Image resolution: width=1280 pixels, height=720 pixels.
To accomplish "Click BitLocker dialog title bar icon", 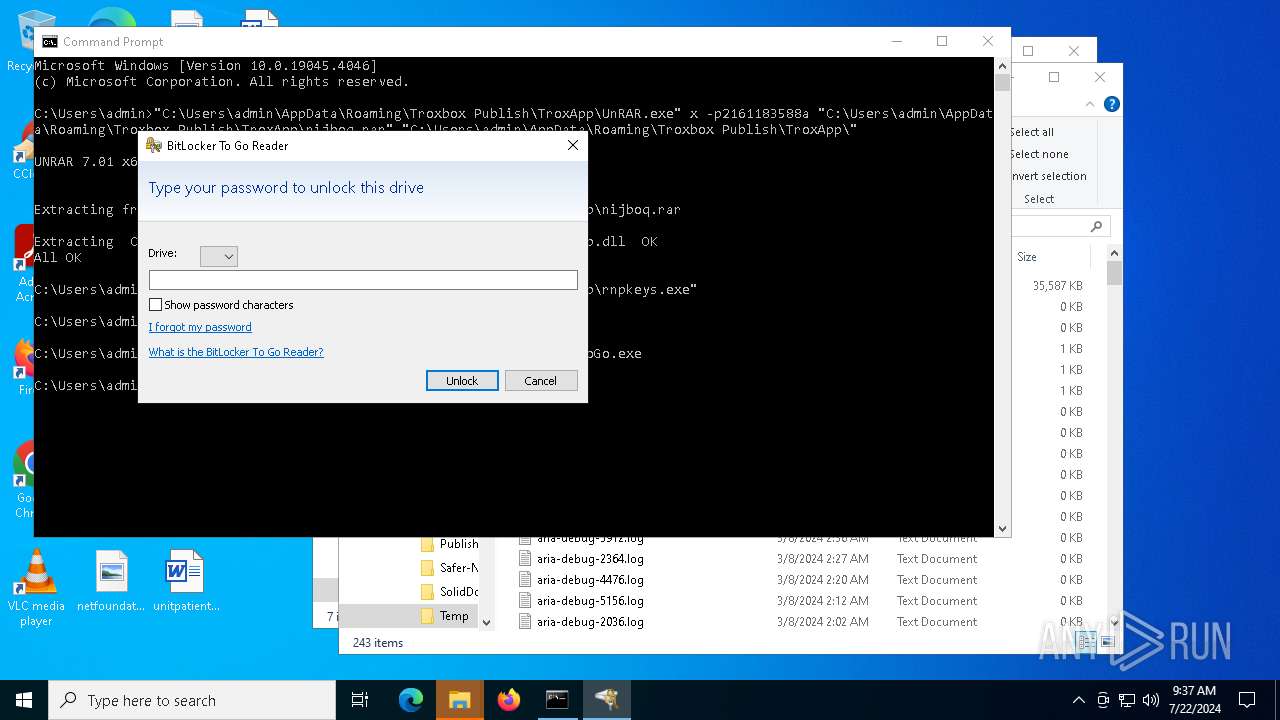I will coord(154,145).
